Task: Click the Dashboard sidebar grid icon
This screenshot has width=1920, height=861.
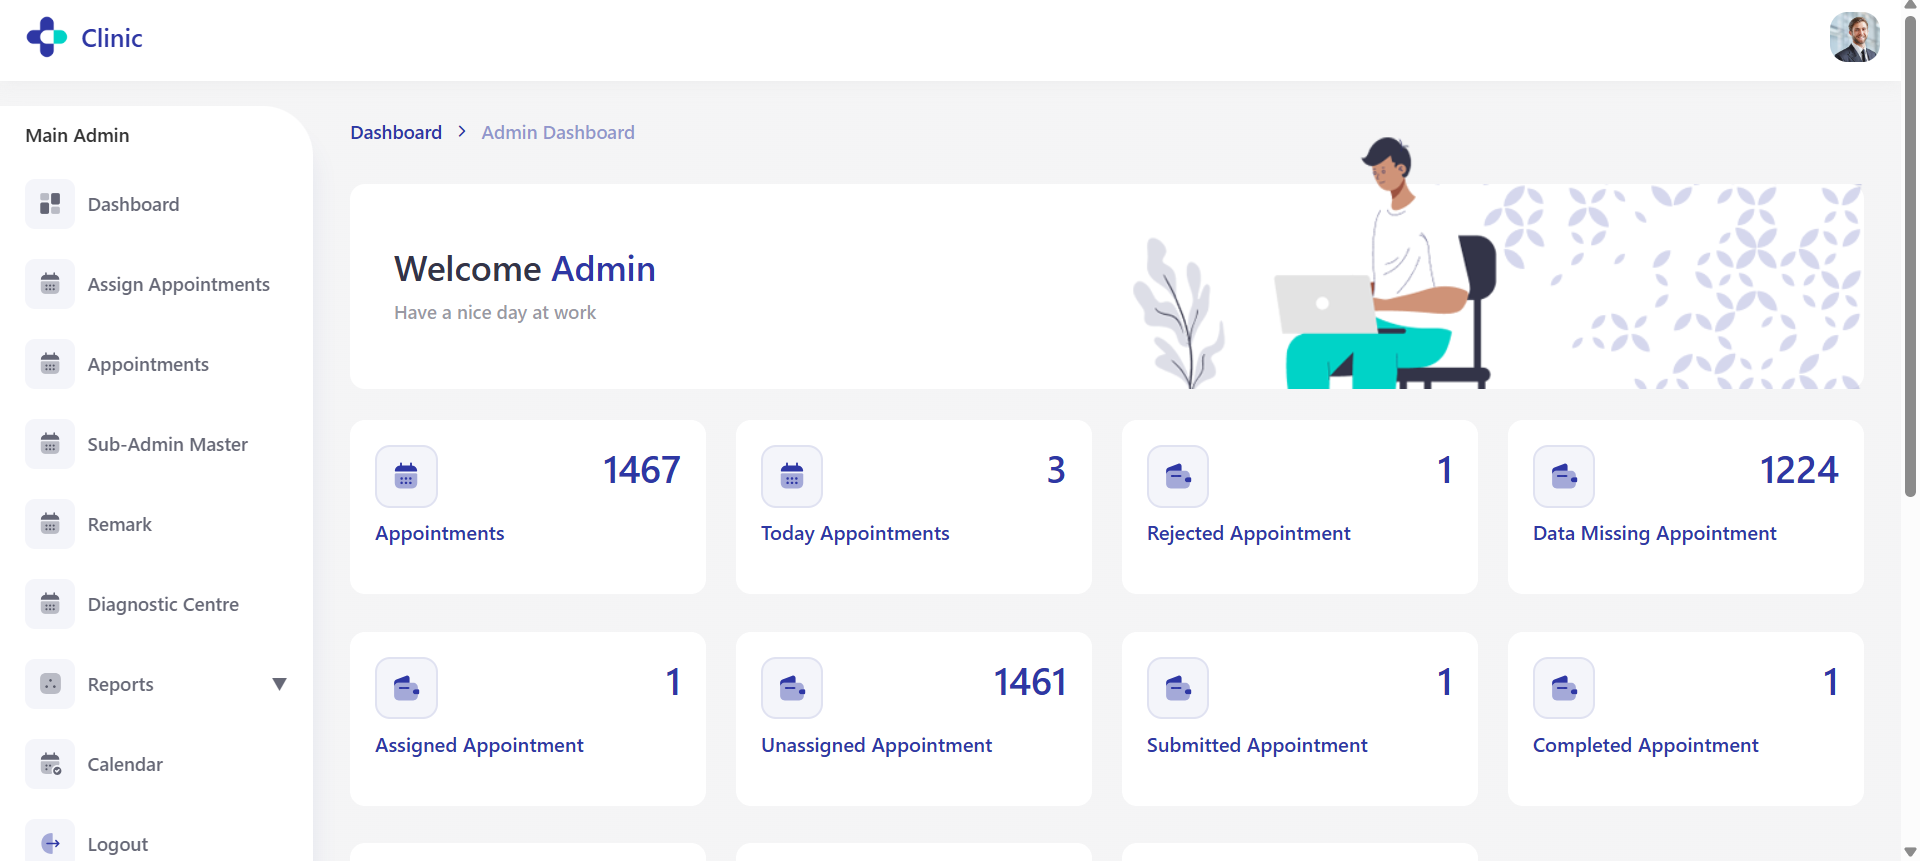Action: (50, 204)
